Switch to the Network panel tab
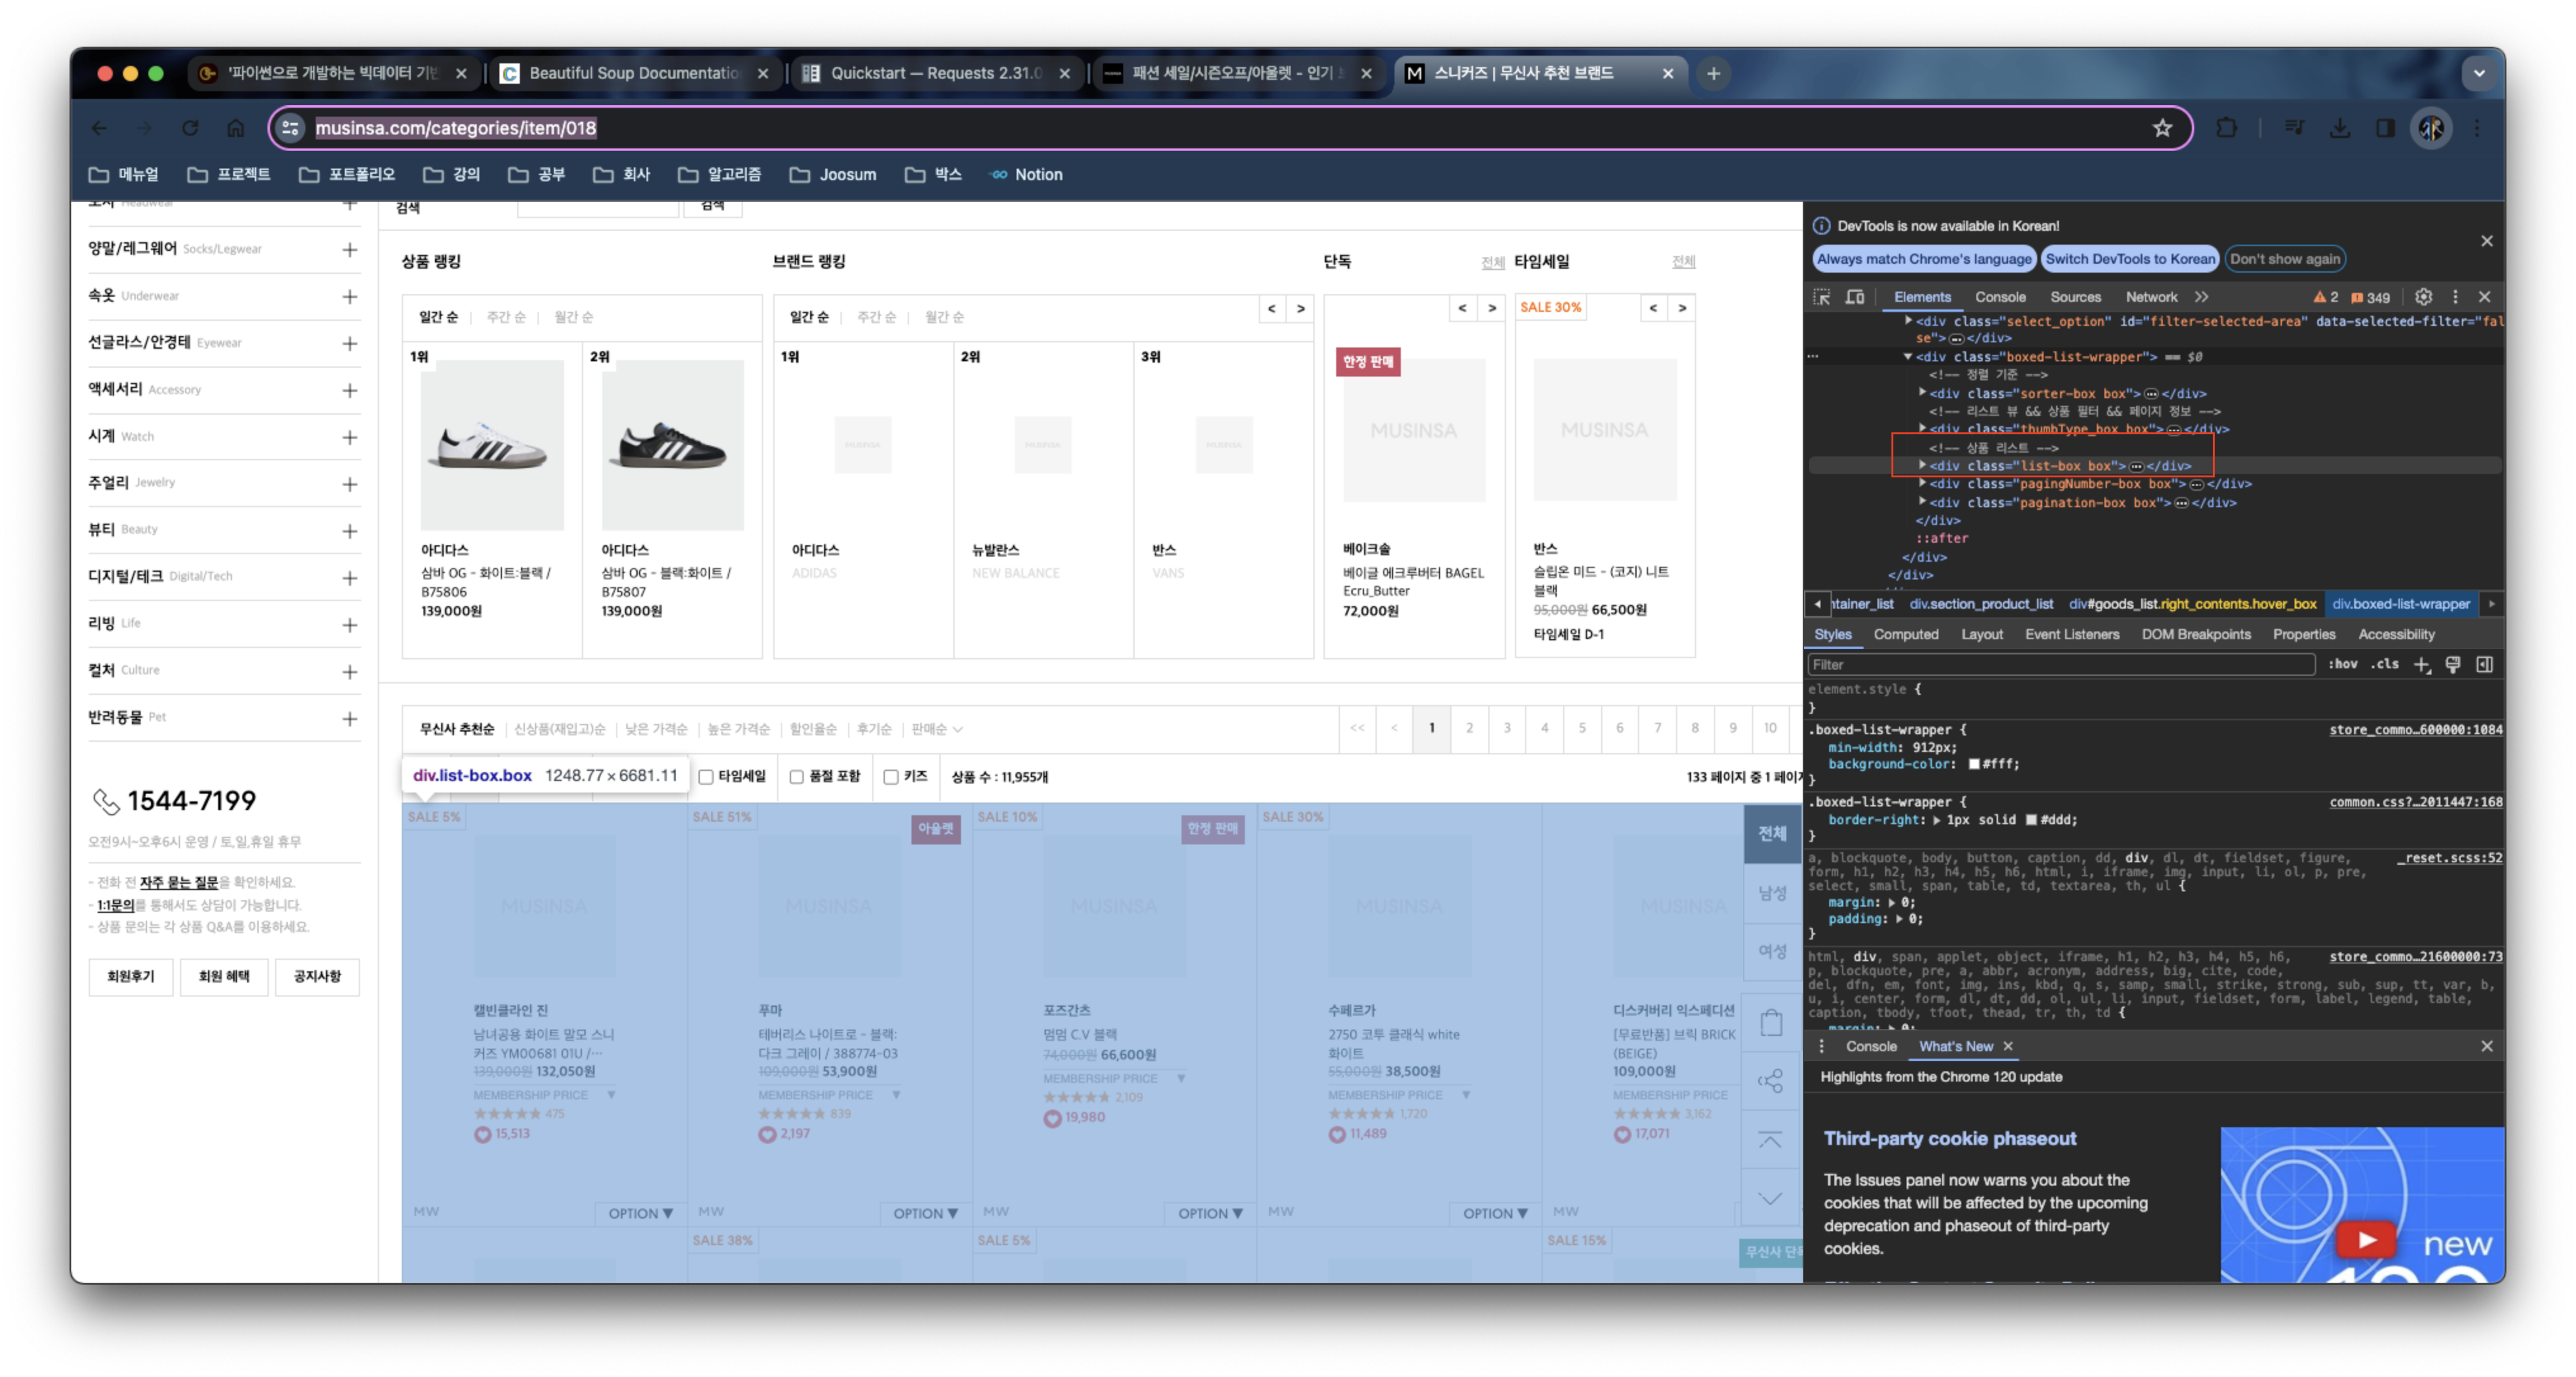The width and height of the screenshot is (2576, 1377). (x=2151, y=297)
